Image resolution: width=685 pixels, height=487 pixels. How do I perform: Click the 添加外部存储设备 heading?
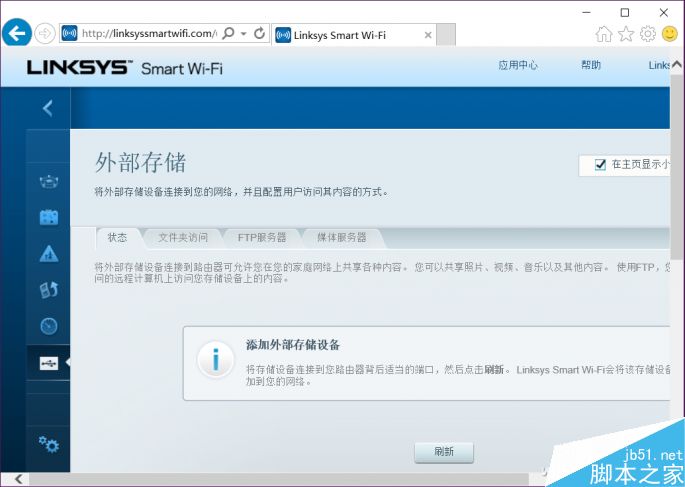pyautogui.click(x=292, y=345)
